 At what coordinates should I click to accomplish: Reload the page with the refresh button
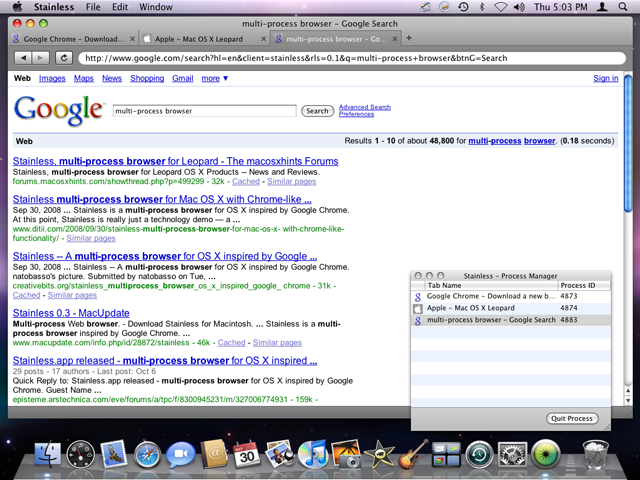tap(64, 58)
